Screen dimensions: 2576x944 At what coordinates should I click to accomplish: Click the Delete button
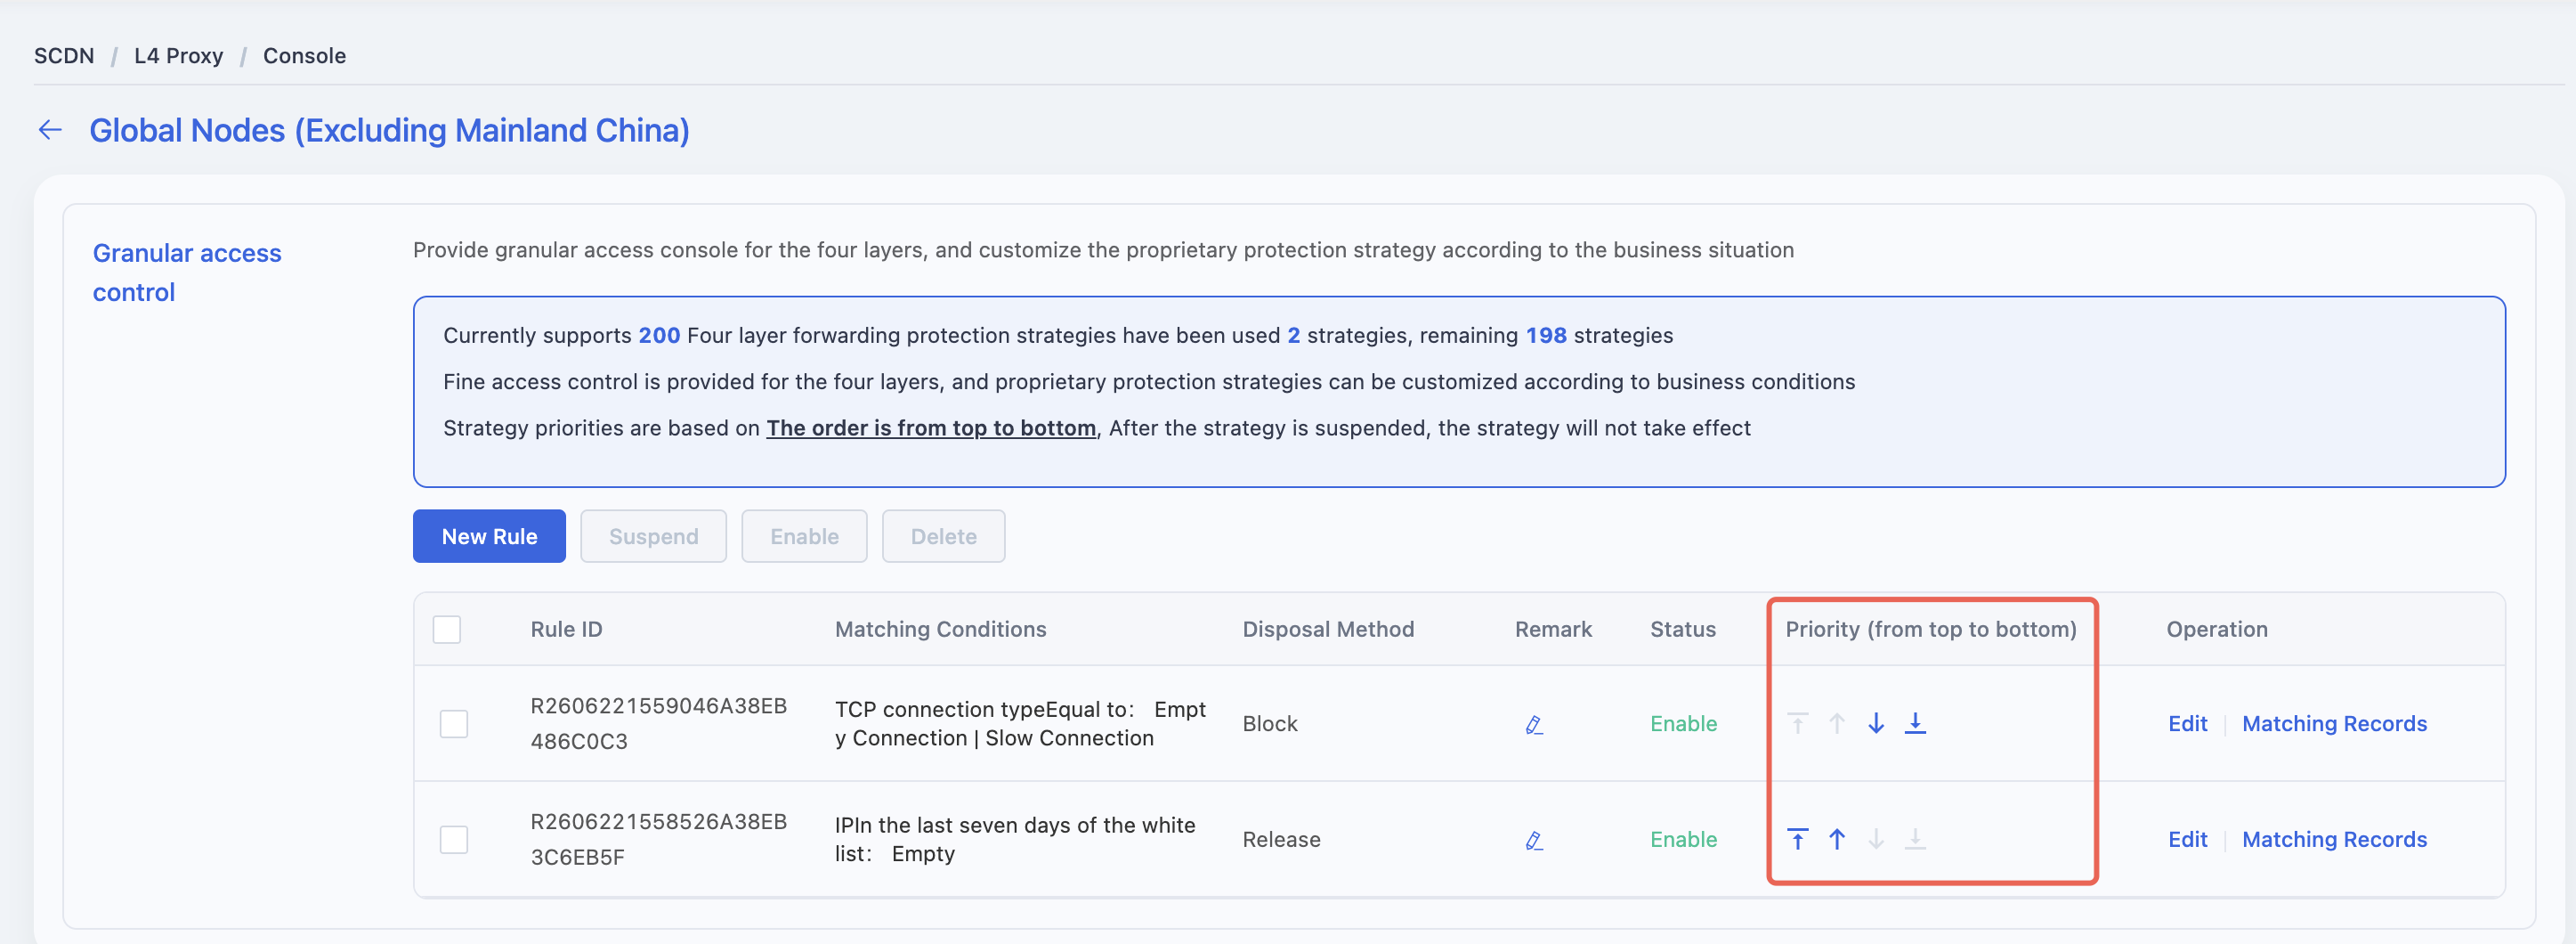click(943, 536)
